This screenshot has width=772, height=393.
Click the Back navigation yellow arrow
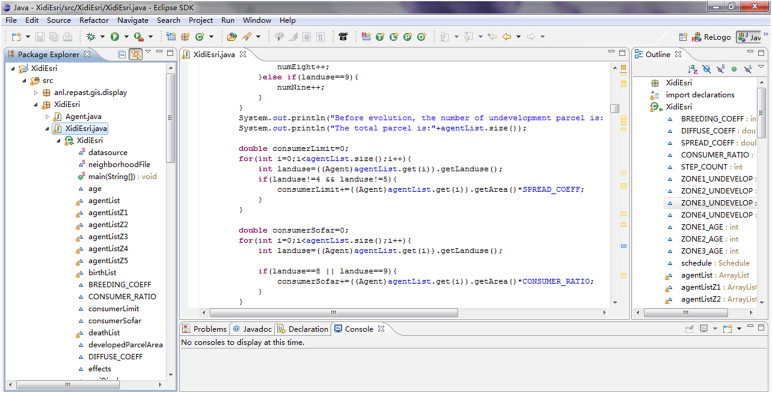coord(507,37)
